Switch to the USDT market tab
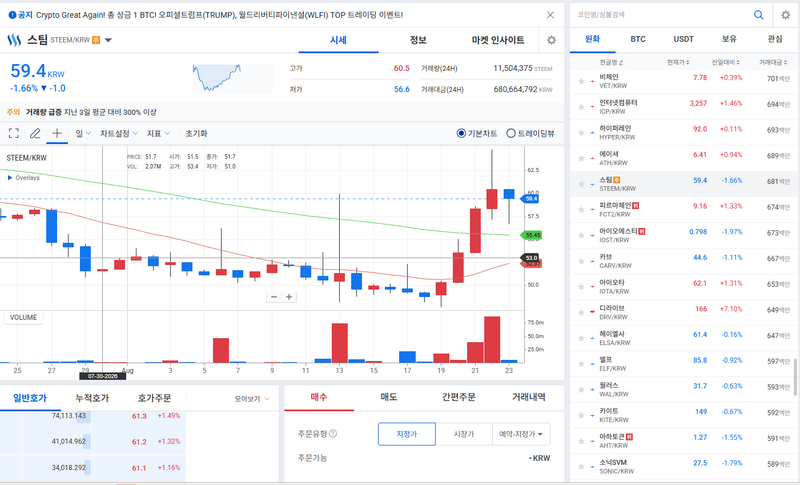The height and width of the screenshot is (485, 800). click(x=684, y=39)
